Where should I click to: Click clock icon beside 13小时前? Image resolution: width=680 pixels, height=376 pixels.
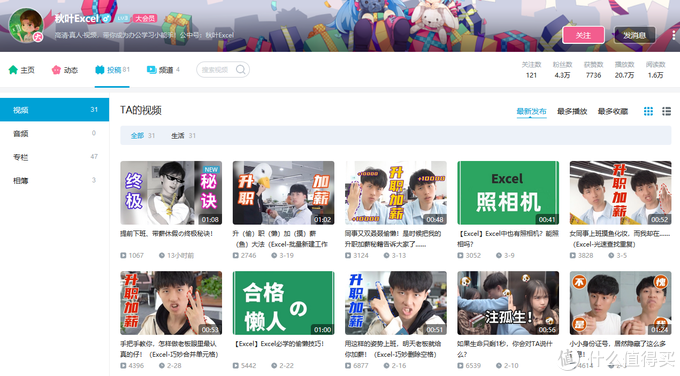[162, 255]
